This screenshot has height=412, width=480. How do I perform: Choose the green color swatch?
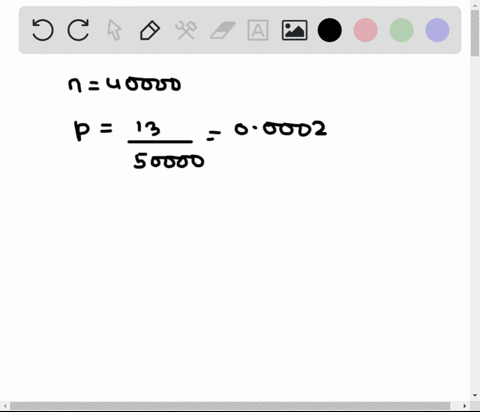(401, 30)
